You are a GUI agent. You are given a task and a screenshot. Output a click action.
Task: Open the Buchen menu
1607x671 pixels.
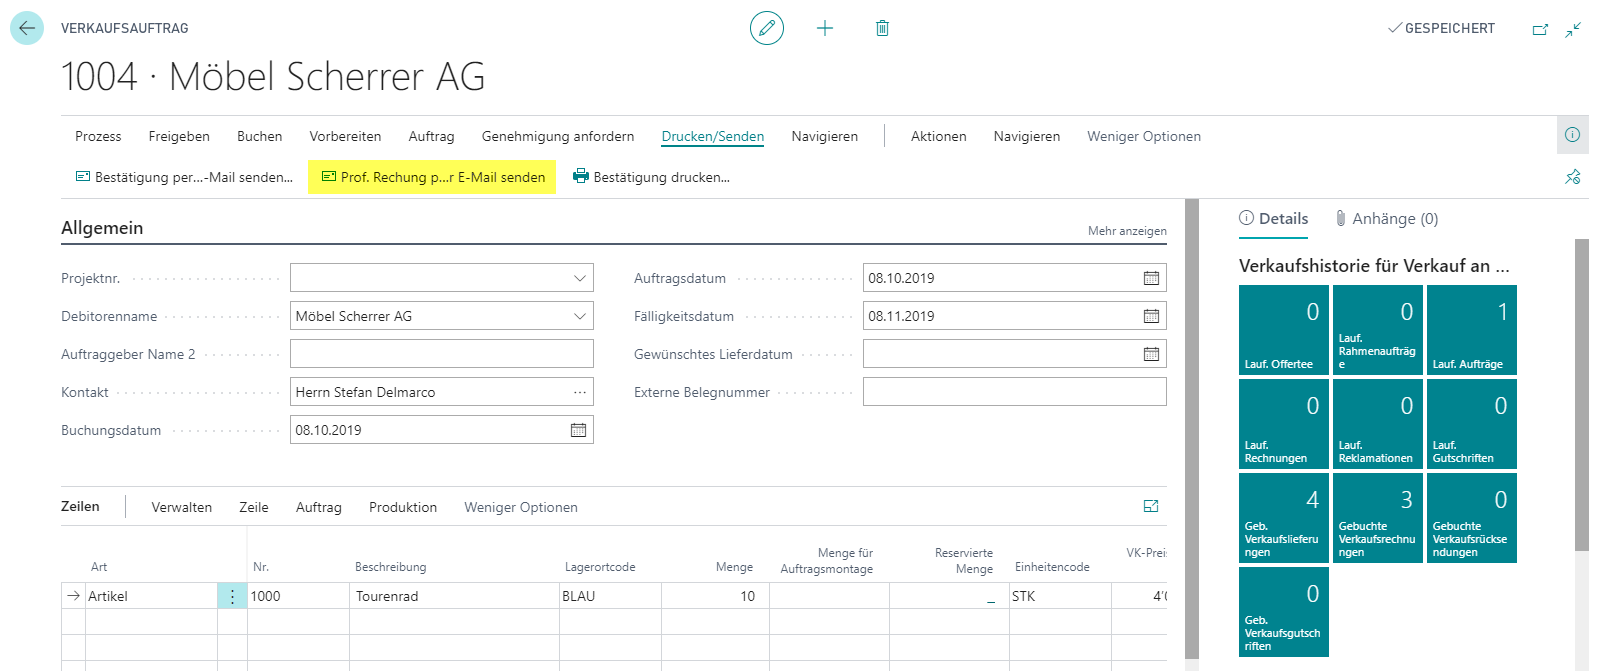[259, 136]
